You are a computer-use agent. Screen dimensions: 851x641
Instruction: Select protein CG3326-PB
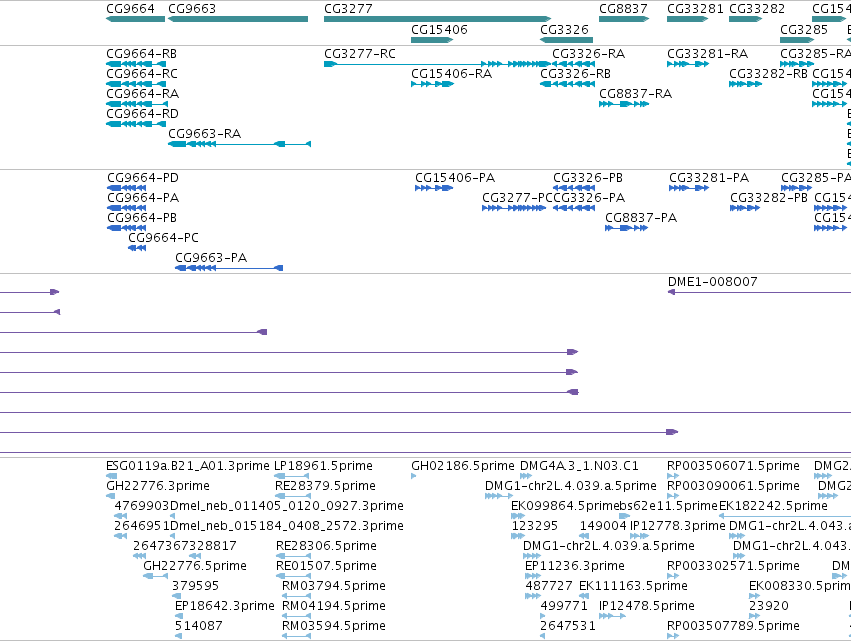[x=574, y=188]
